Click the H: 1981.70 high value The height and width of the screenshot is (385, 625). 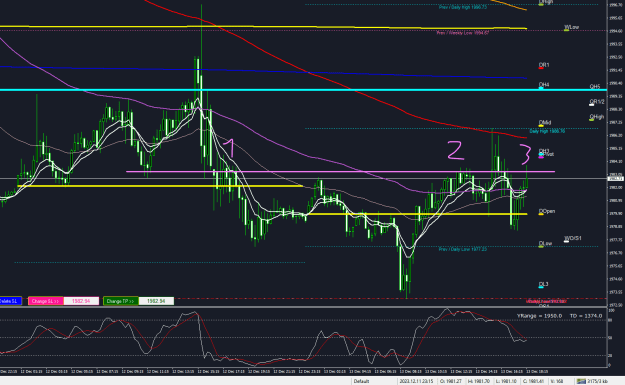[479, 381]
